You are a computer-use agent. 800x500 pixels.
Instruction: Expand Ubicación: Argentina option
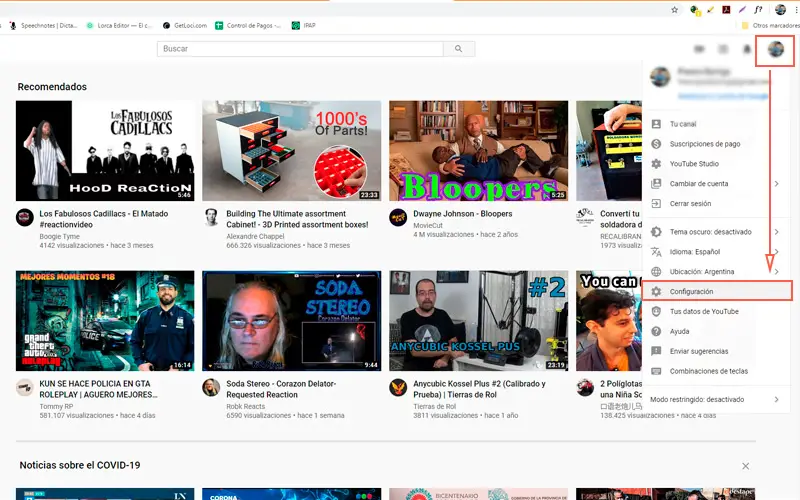(715, 271)
